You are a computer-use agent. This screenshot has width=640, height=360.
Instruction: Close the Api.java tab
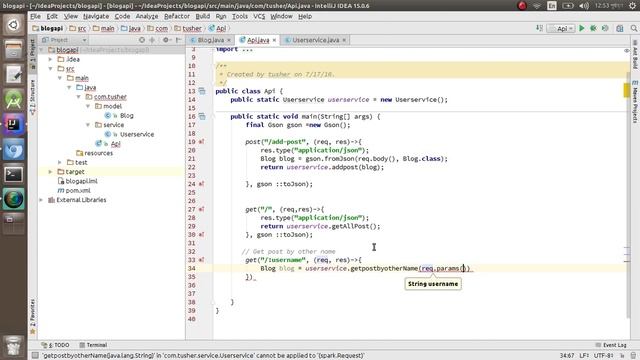point(274,40)
